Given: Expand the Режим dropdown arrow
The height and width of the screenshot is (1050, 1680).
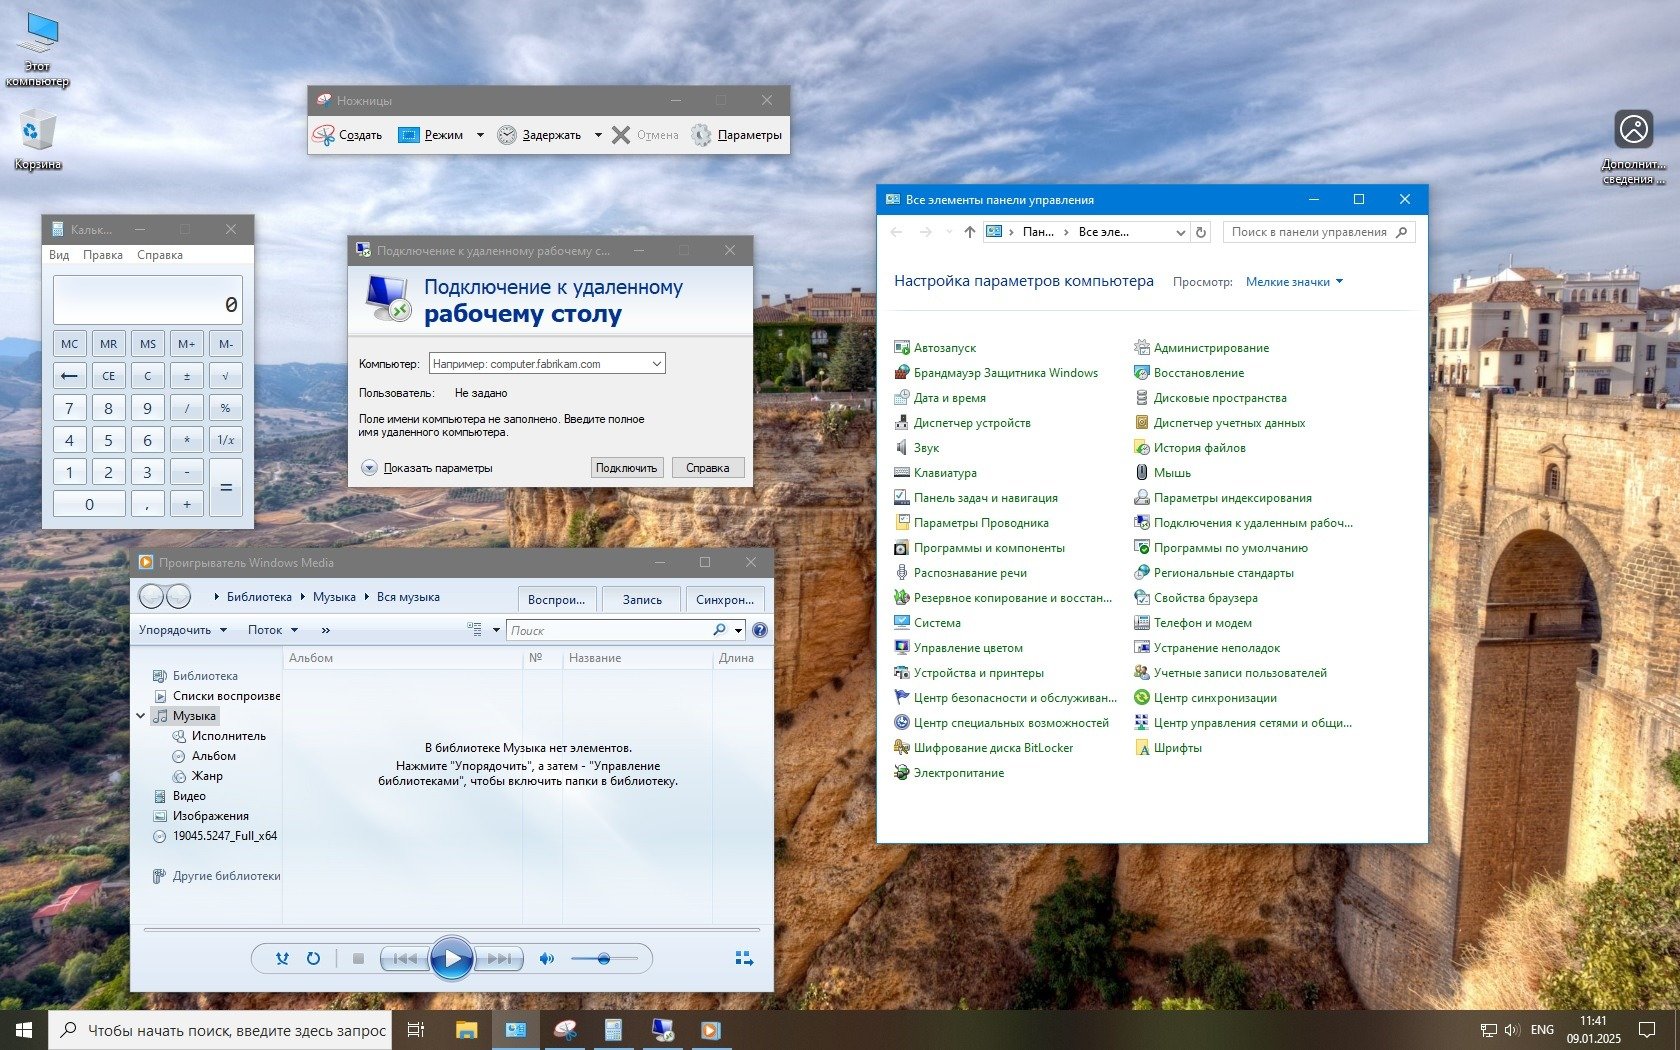Looking at the screenshot, I should click(480, 135).
